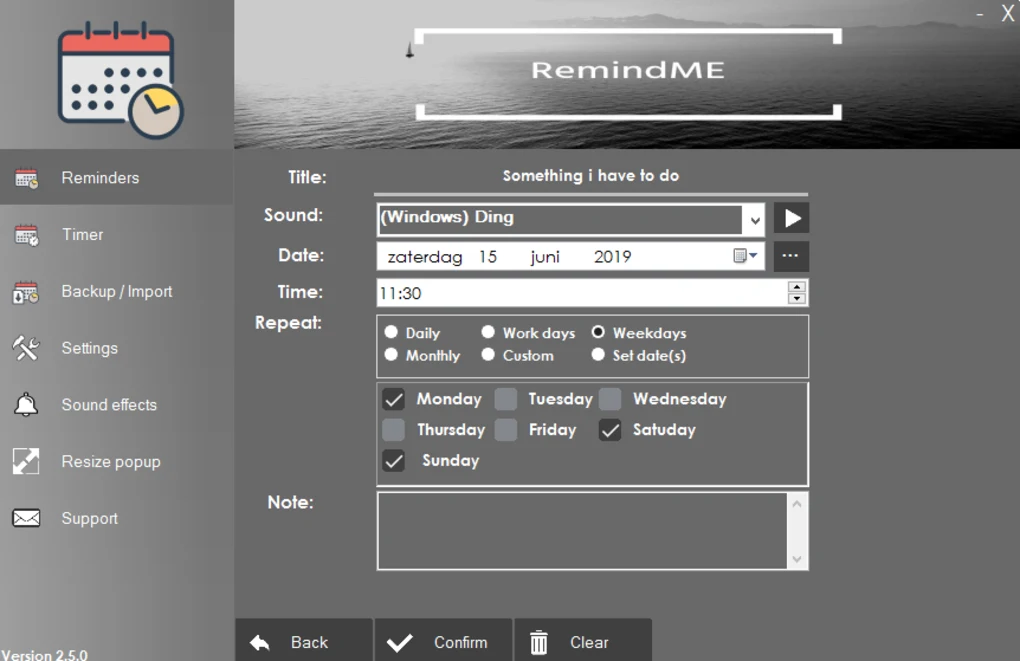This screenshot has height=661, width=1020.
Task: Check the Tuesday checkbox
Action: [x=505, y=398]
